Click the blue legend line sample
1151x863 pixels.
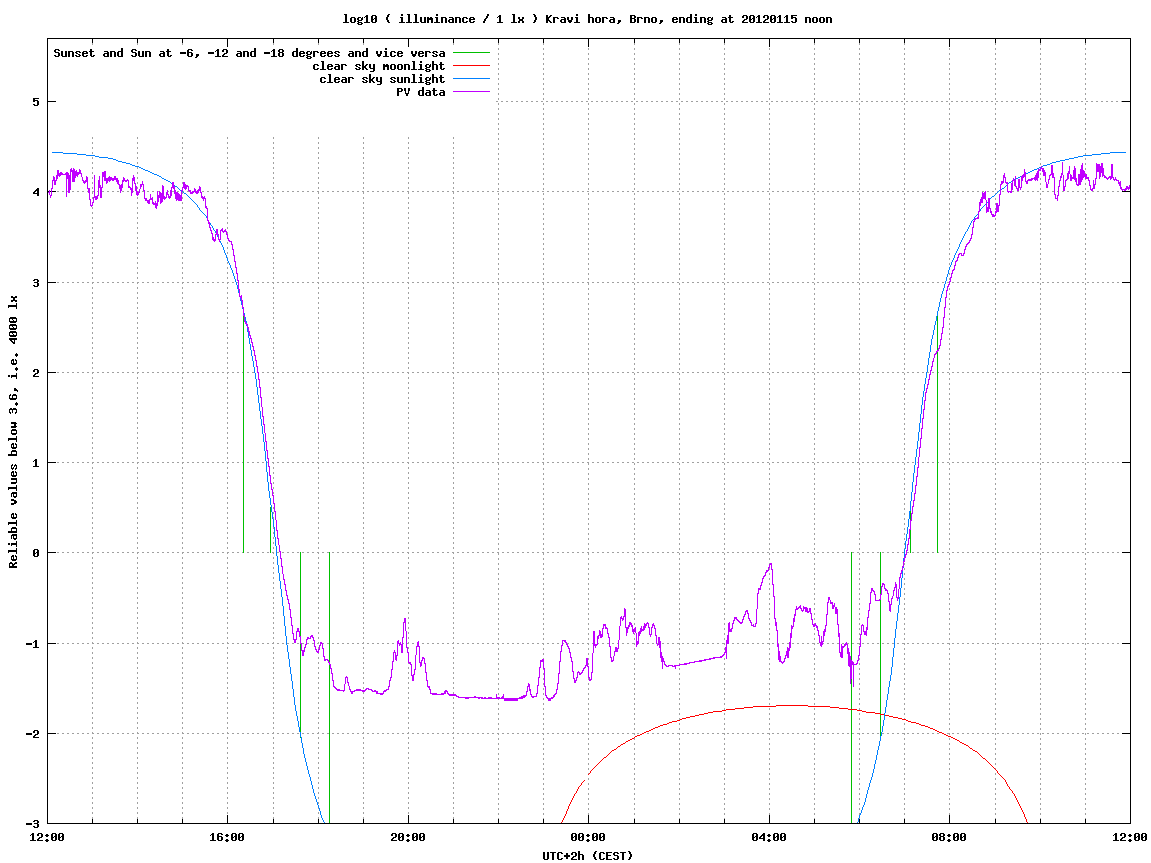click(471, 79)
